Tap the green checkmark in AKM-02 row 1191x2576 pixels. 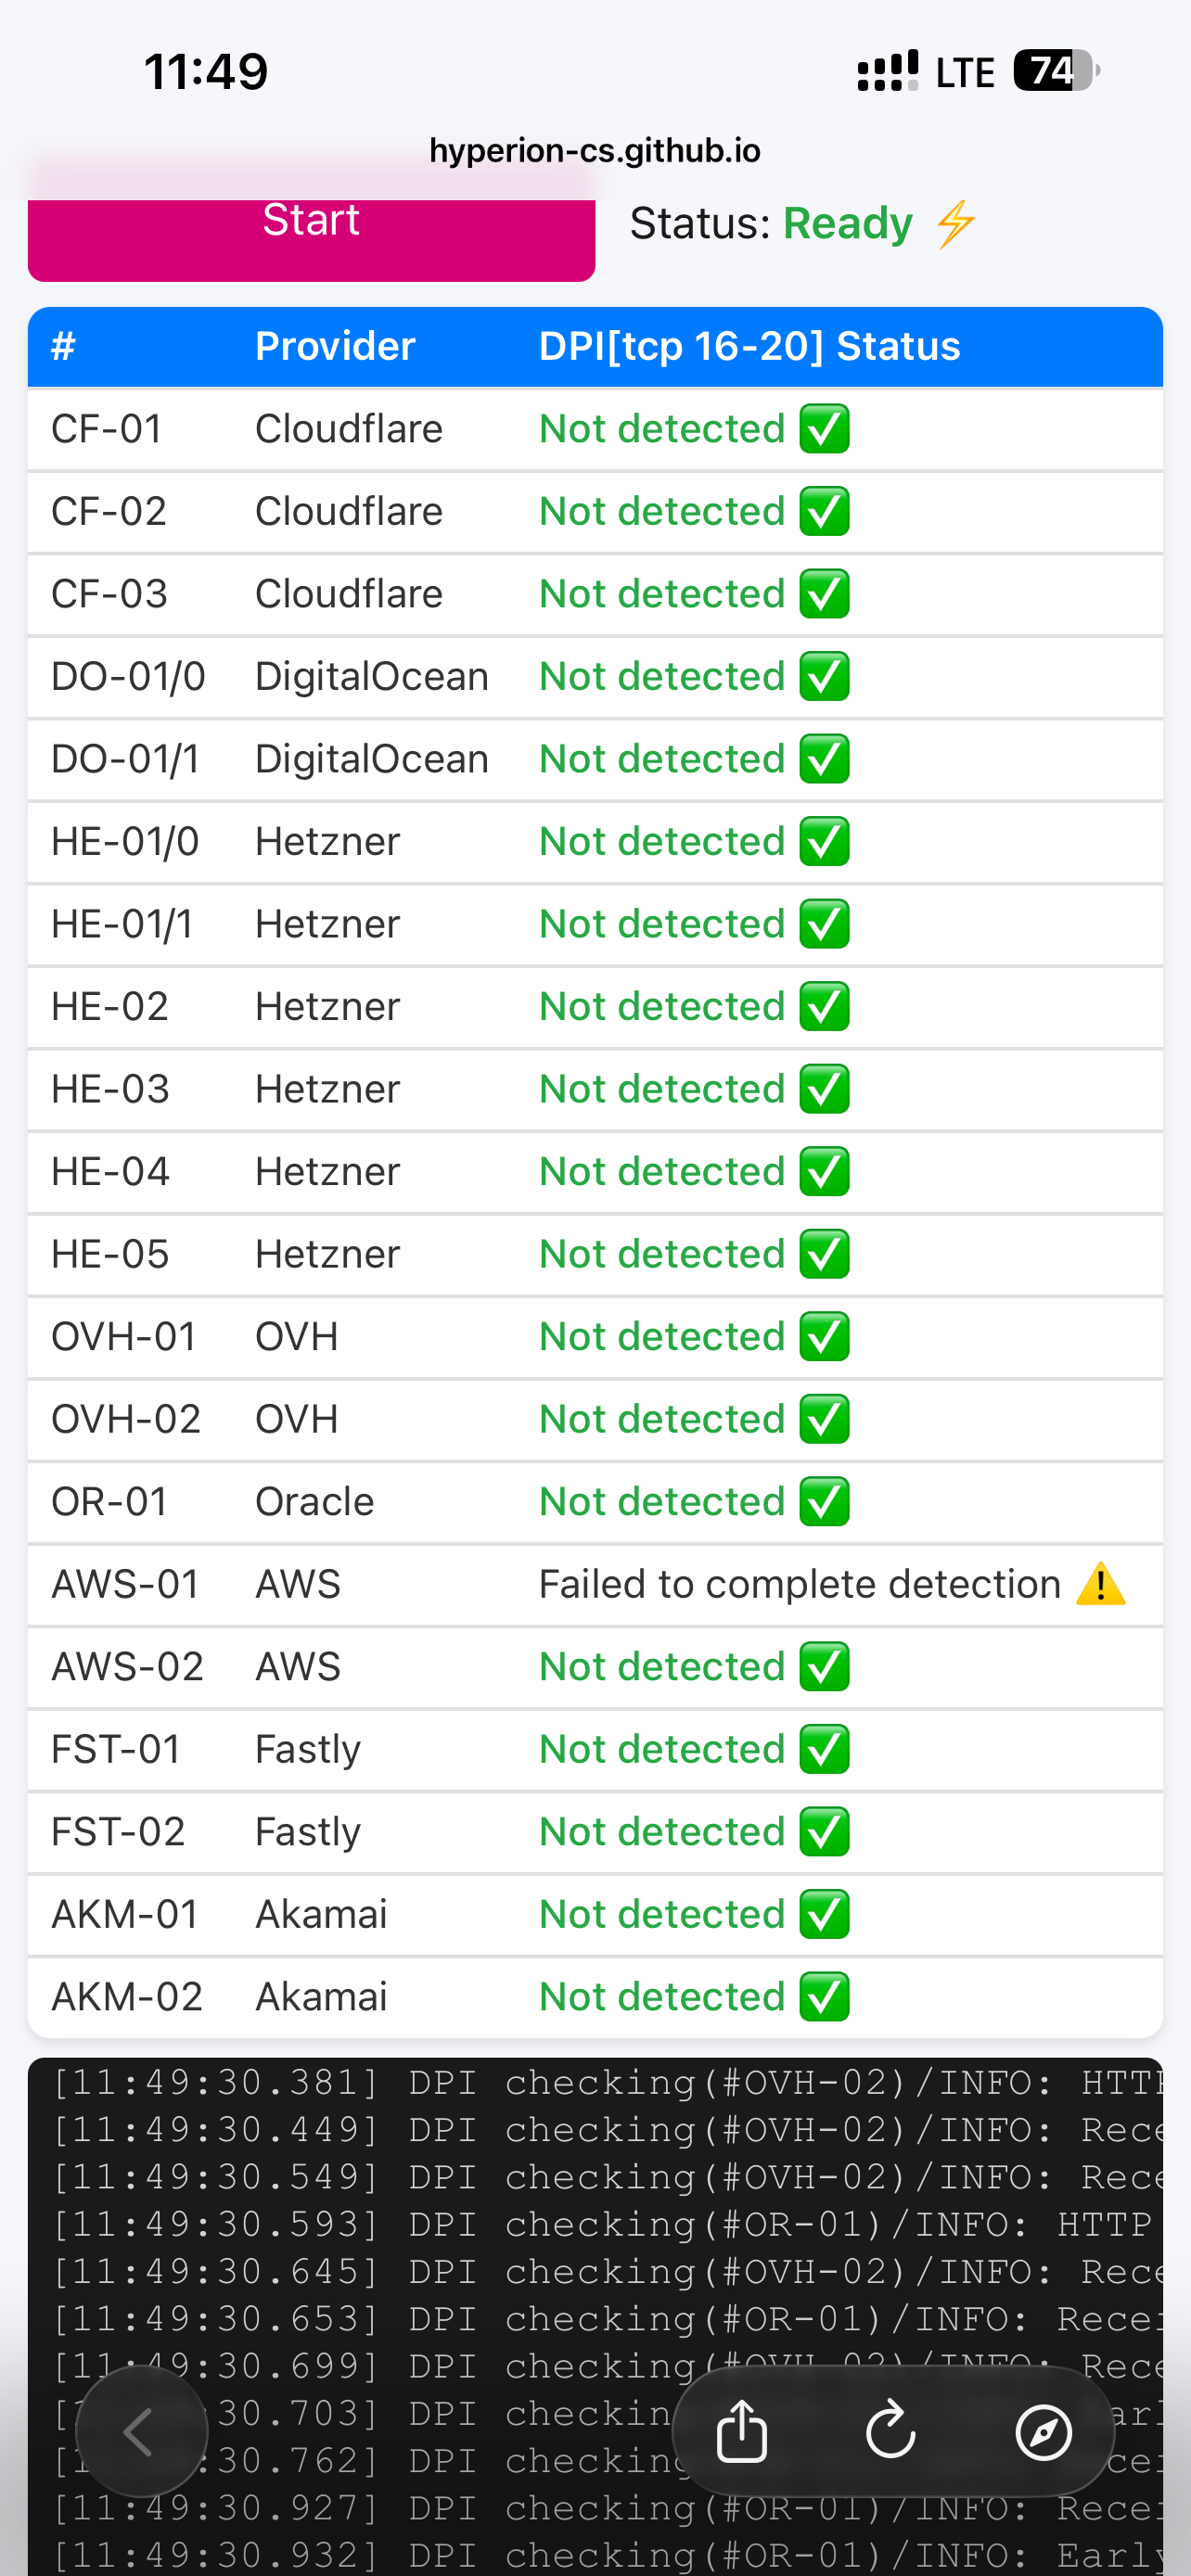[x=824, y=1997]
